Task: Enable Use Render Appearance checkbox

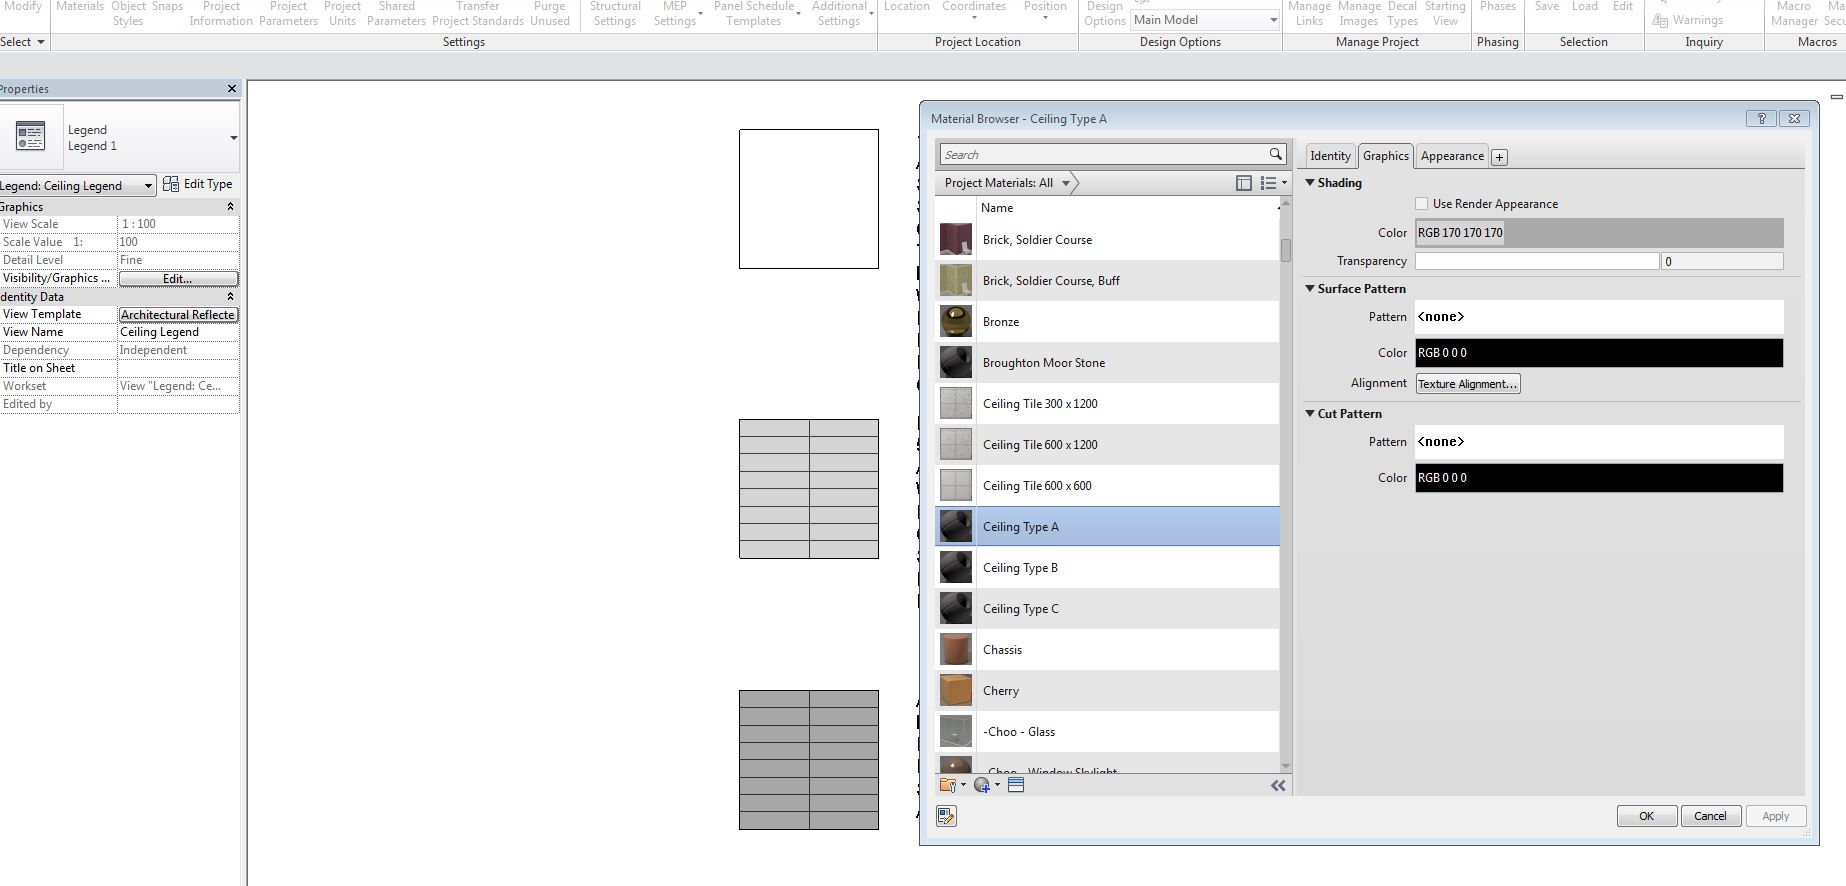Action: point(1421,204)
